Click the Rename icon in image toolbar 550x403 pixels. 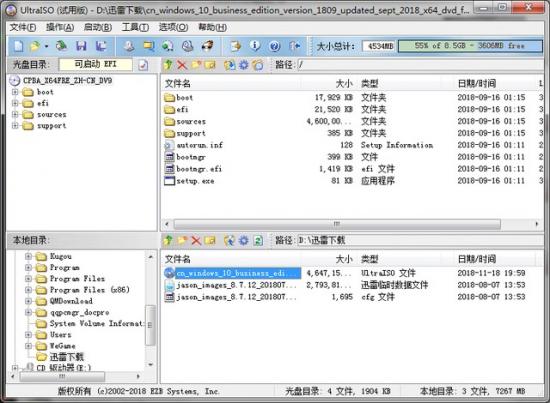click(210, 65)
